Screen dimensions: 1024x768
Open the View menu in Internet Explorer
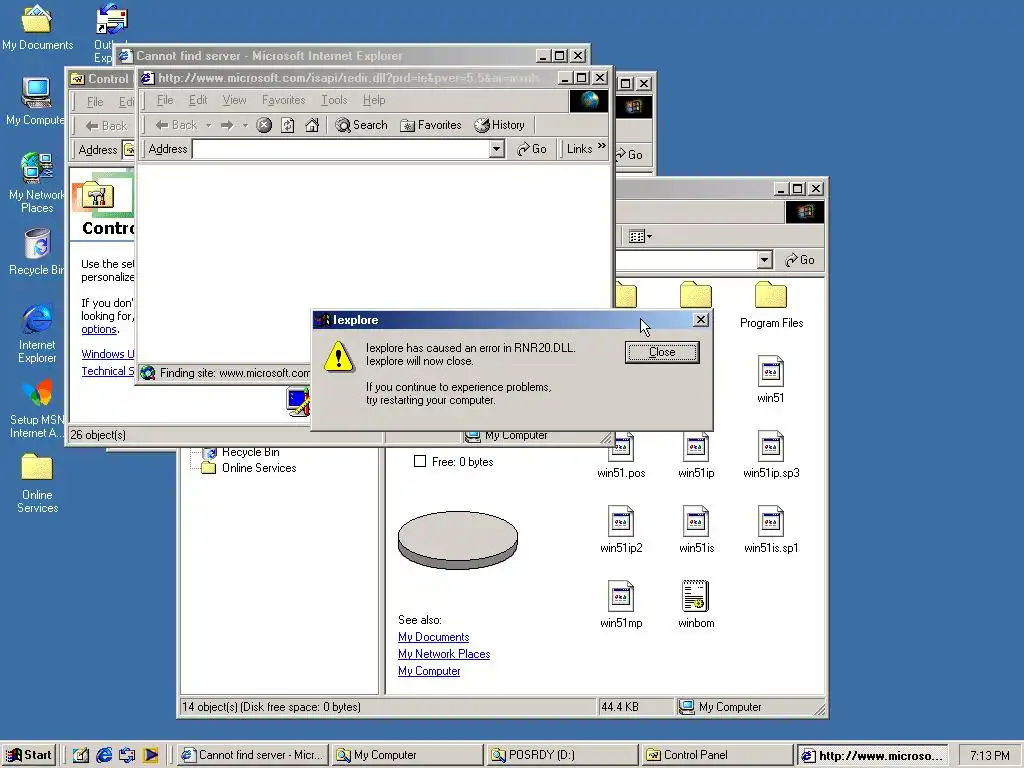(234, 100)
